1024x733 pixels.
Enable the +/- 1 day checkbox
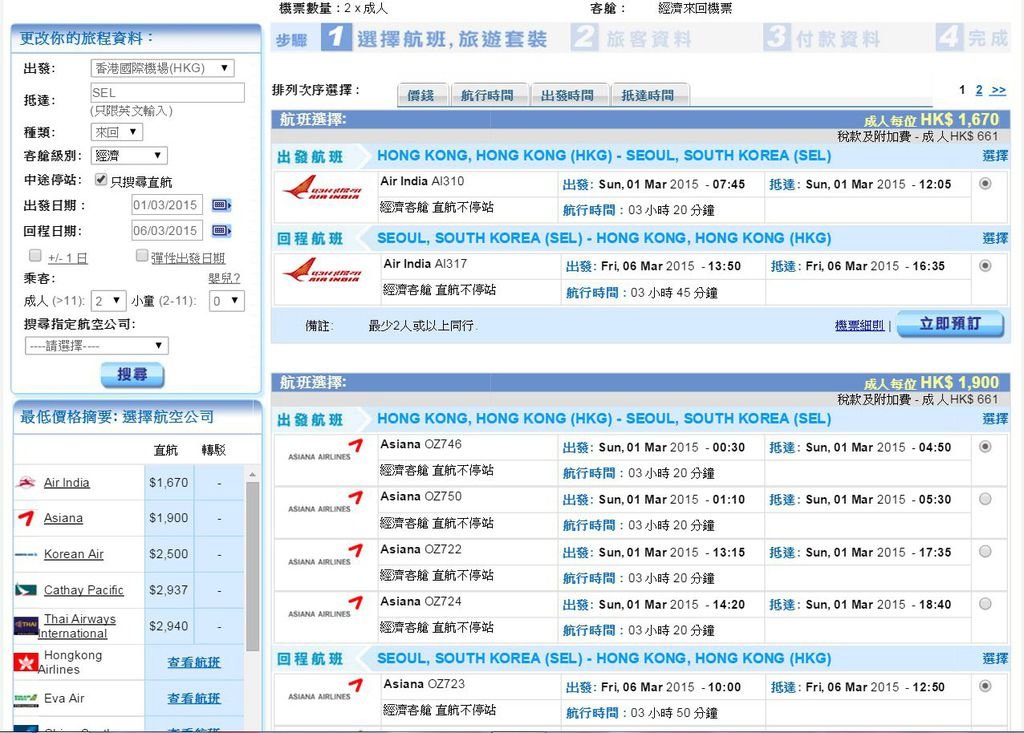click(x=35, y=255)
